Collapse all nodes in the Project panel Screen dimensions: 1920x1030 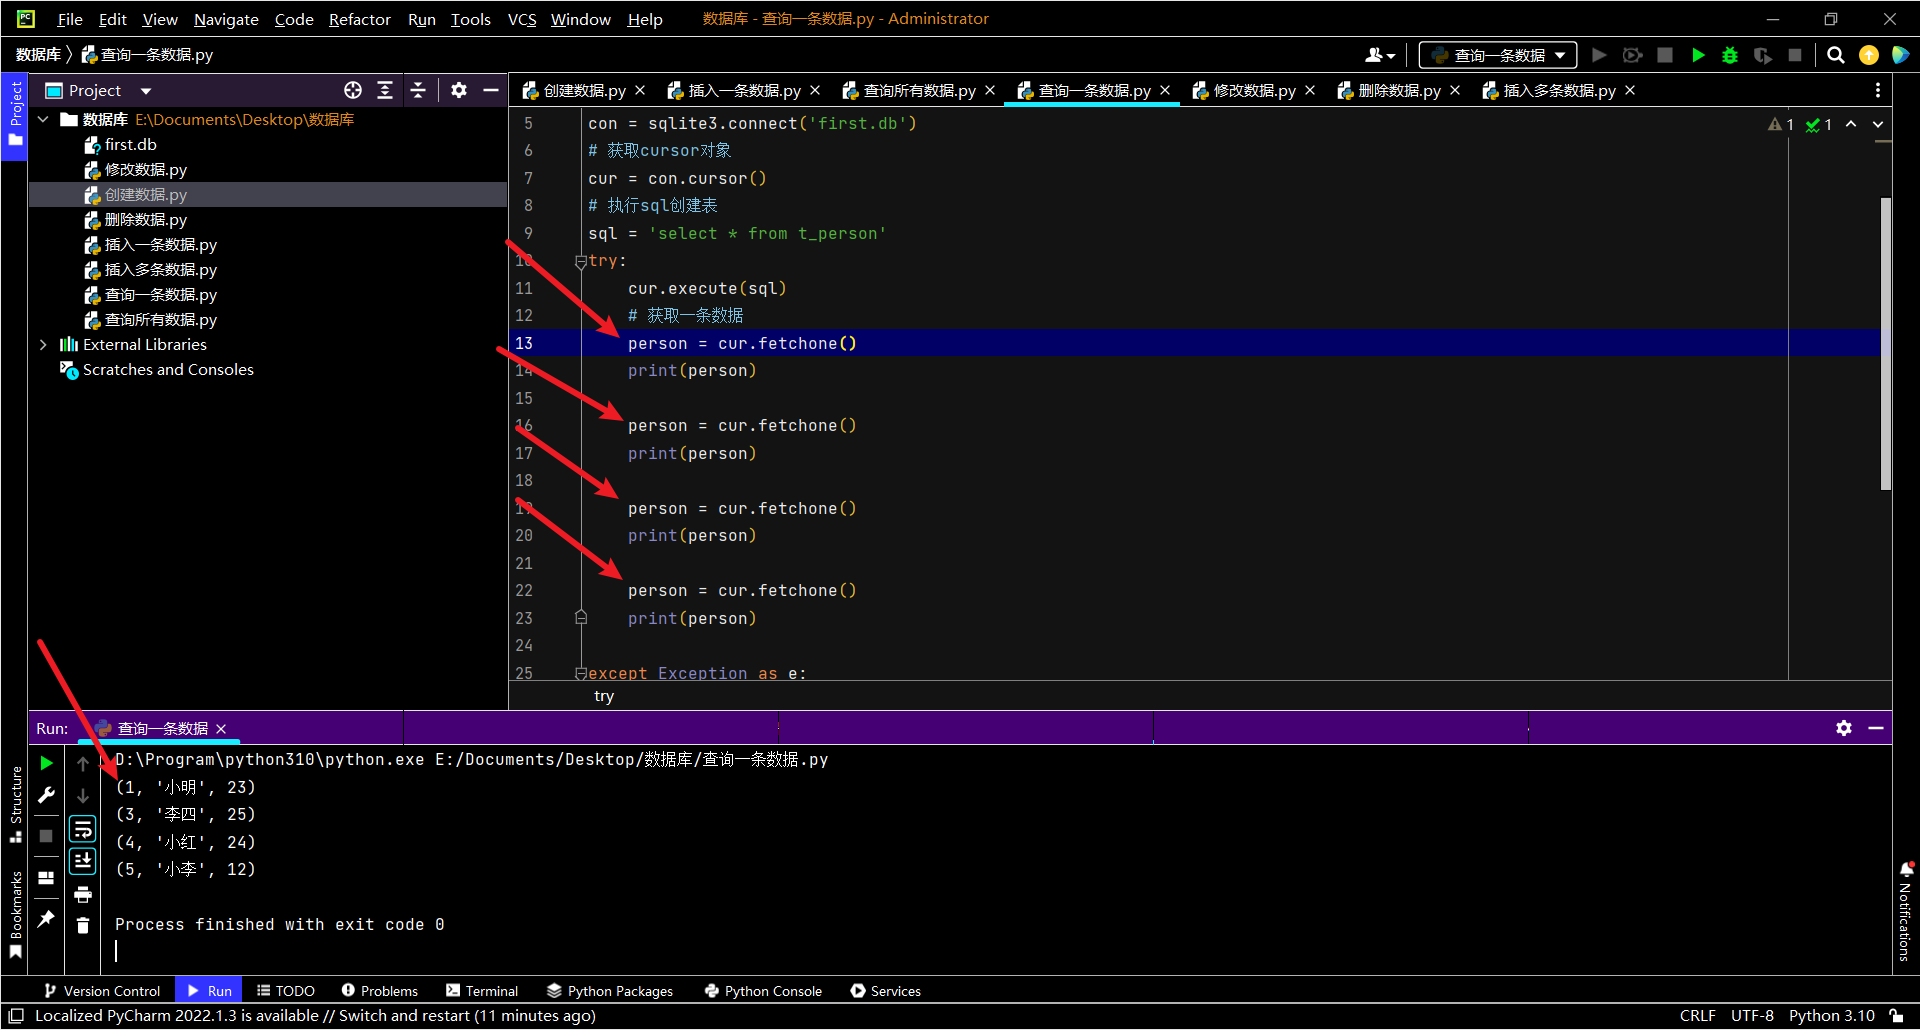[418, 90]
